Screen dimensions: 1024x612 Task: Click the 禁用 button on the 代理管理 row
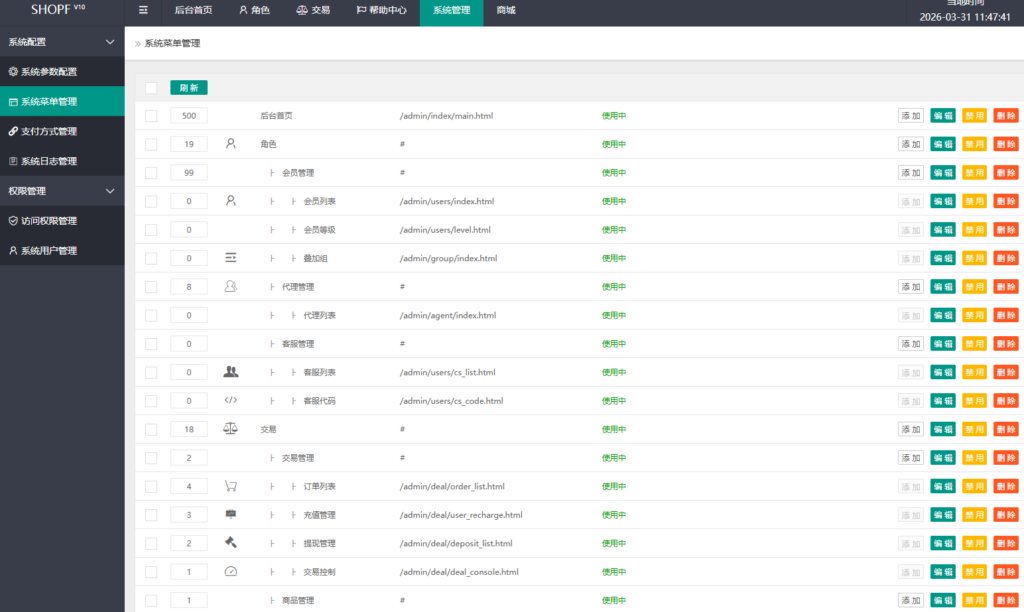(973, 286)
